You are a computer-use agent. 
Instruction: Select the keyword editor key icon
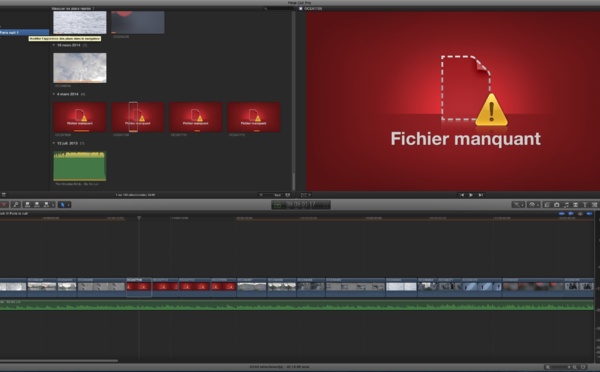16,205
